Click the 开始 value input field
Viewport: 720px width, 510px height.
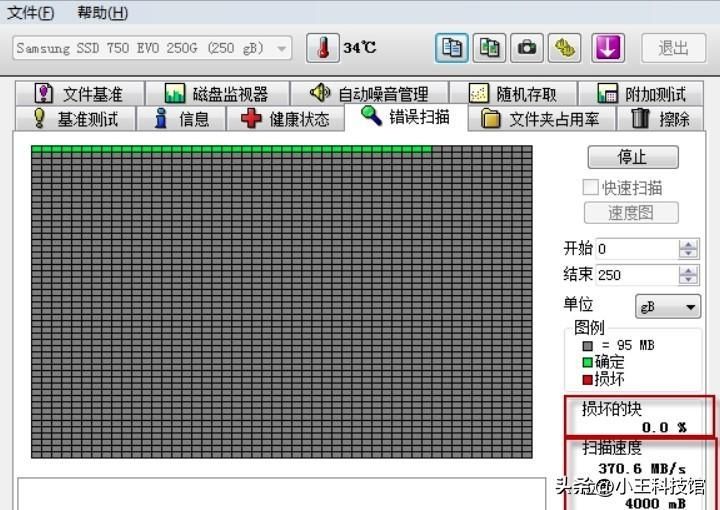637,249
